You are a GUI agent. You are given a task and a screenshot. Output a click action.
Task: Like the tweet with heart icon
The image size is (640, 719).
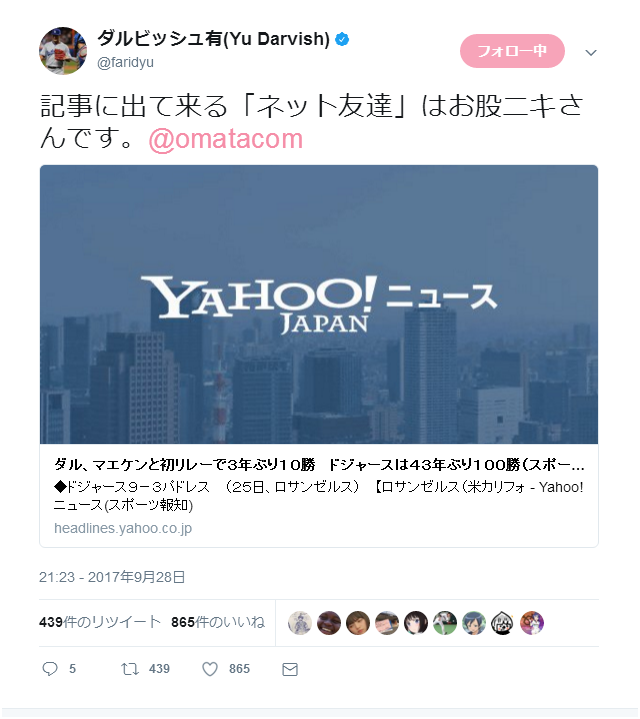[x=210, y=669]
